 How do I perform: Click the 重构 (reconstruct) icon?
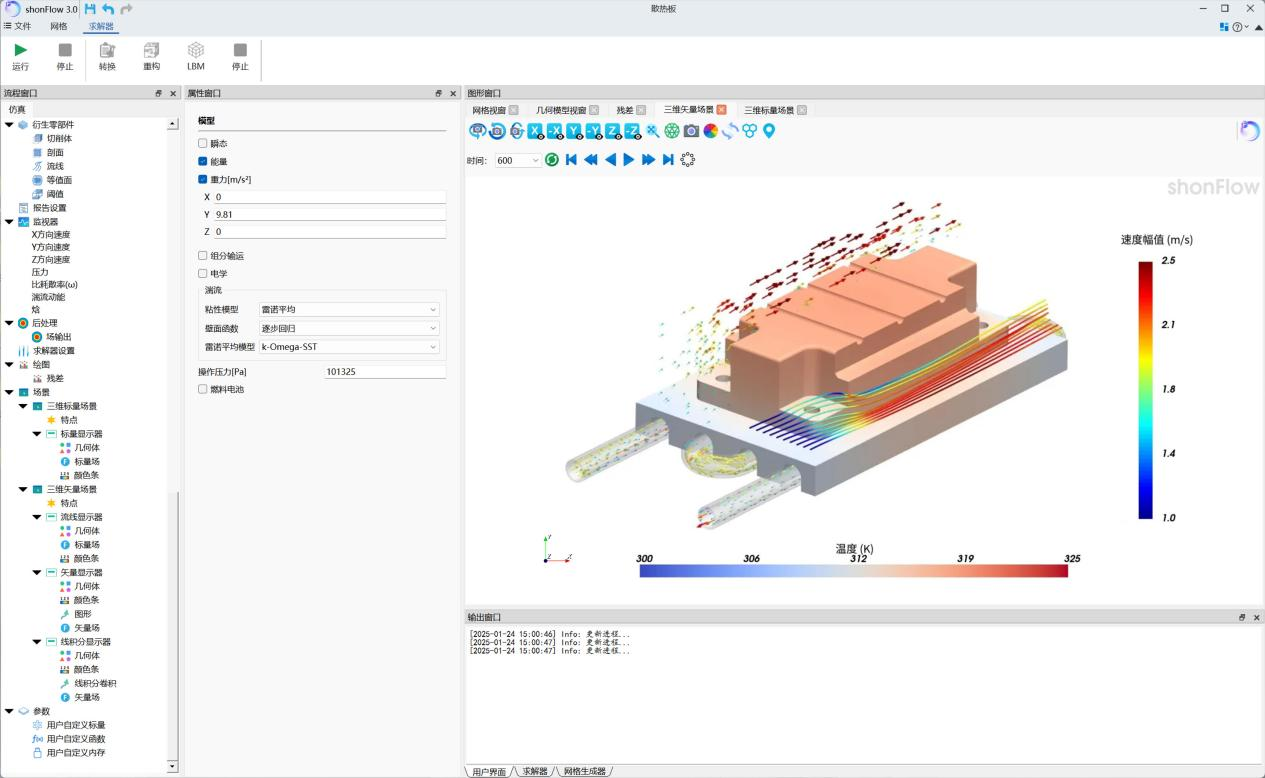pos(151,50)
